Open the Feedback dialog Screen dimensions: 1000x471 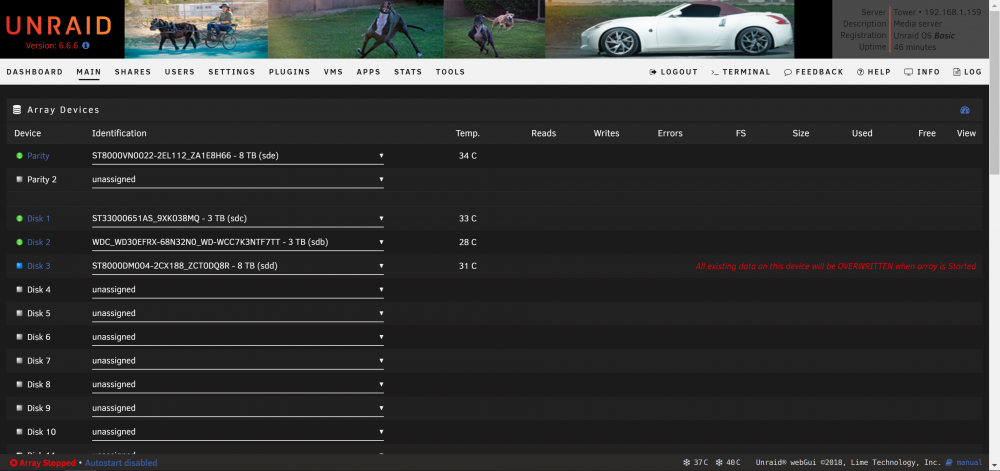(814, 72)
